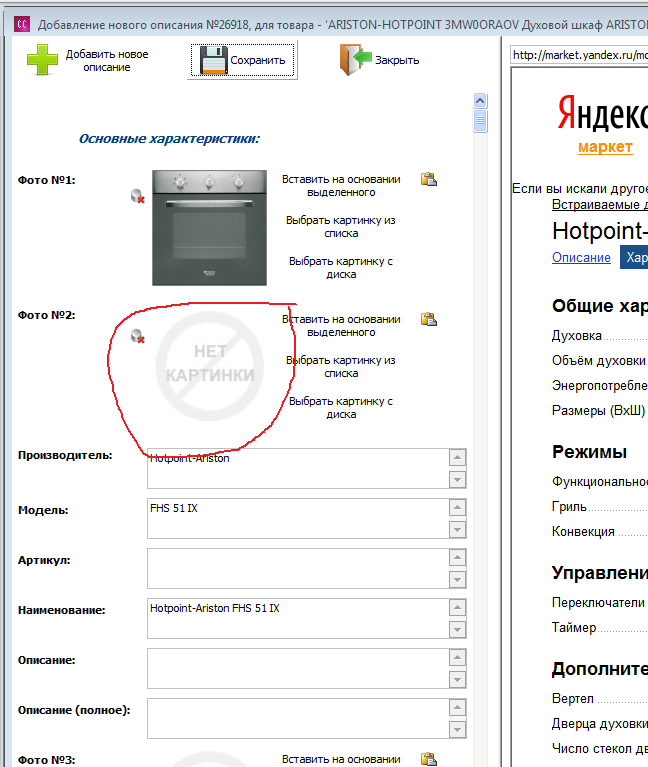Click Выбрать картинку из списка for Фото №1

[341, 226]
